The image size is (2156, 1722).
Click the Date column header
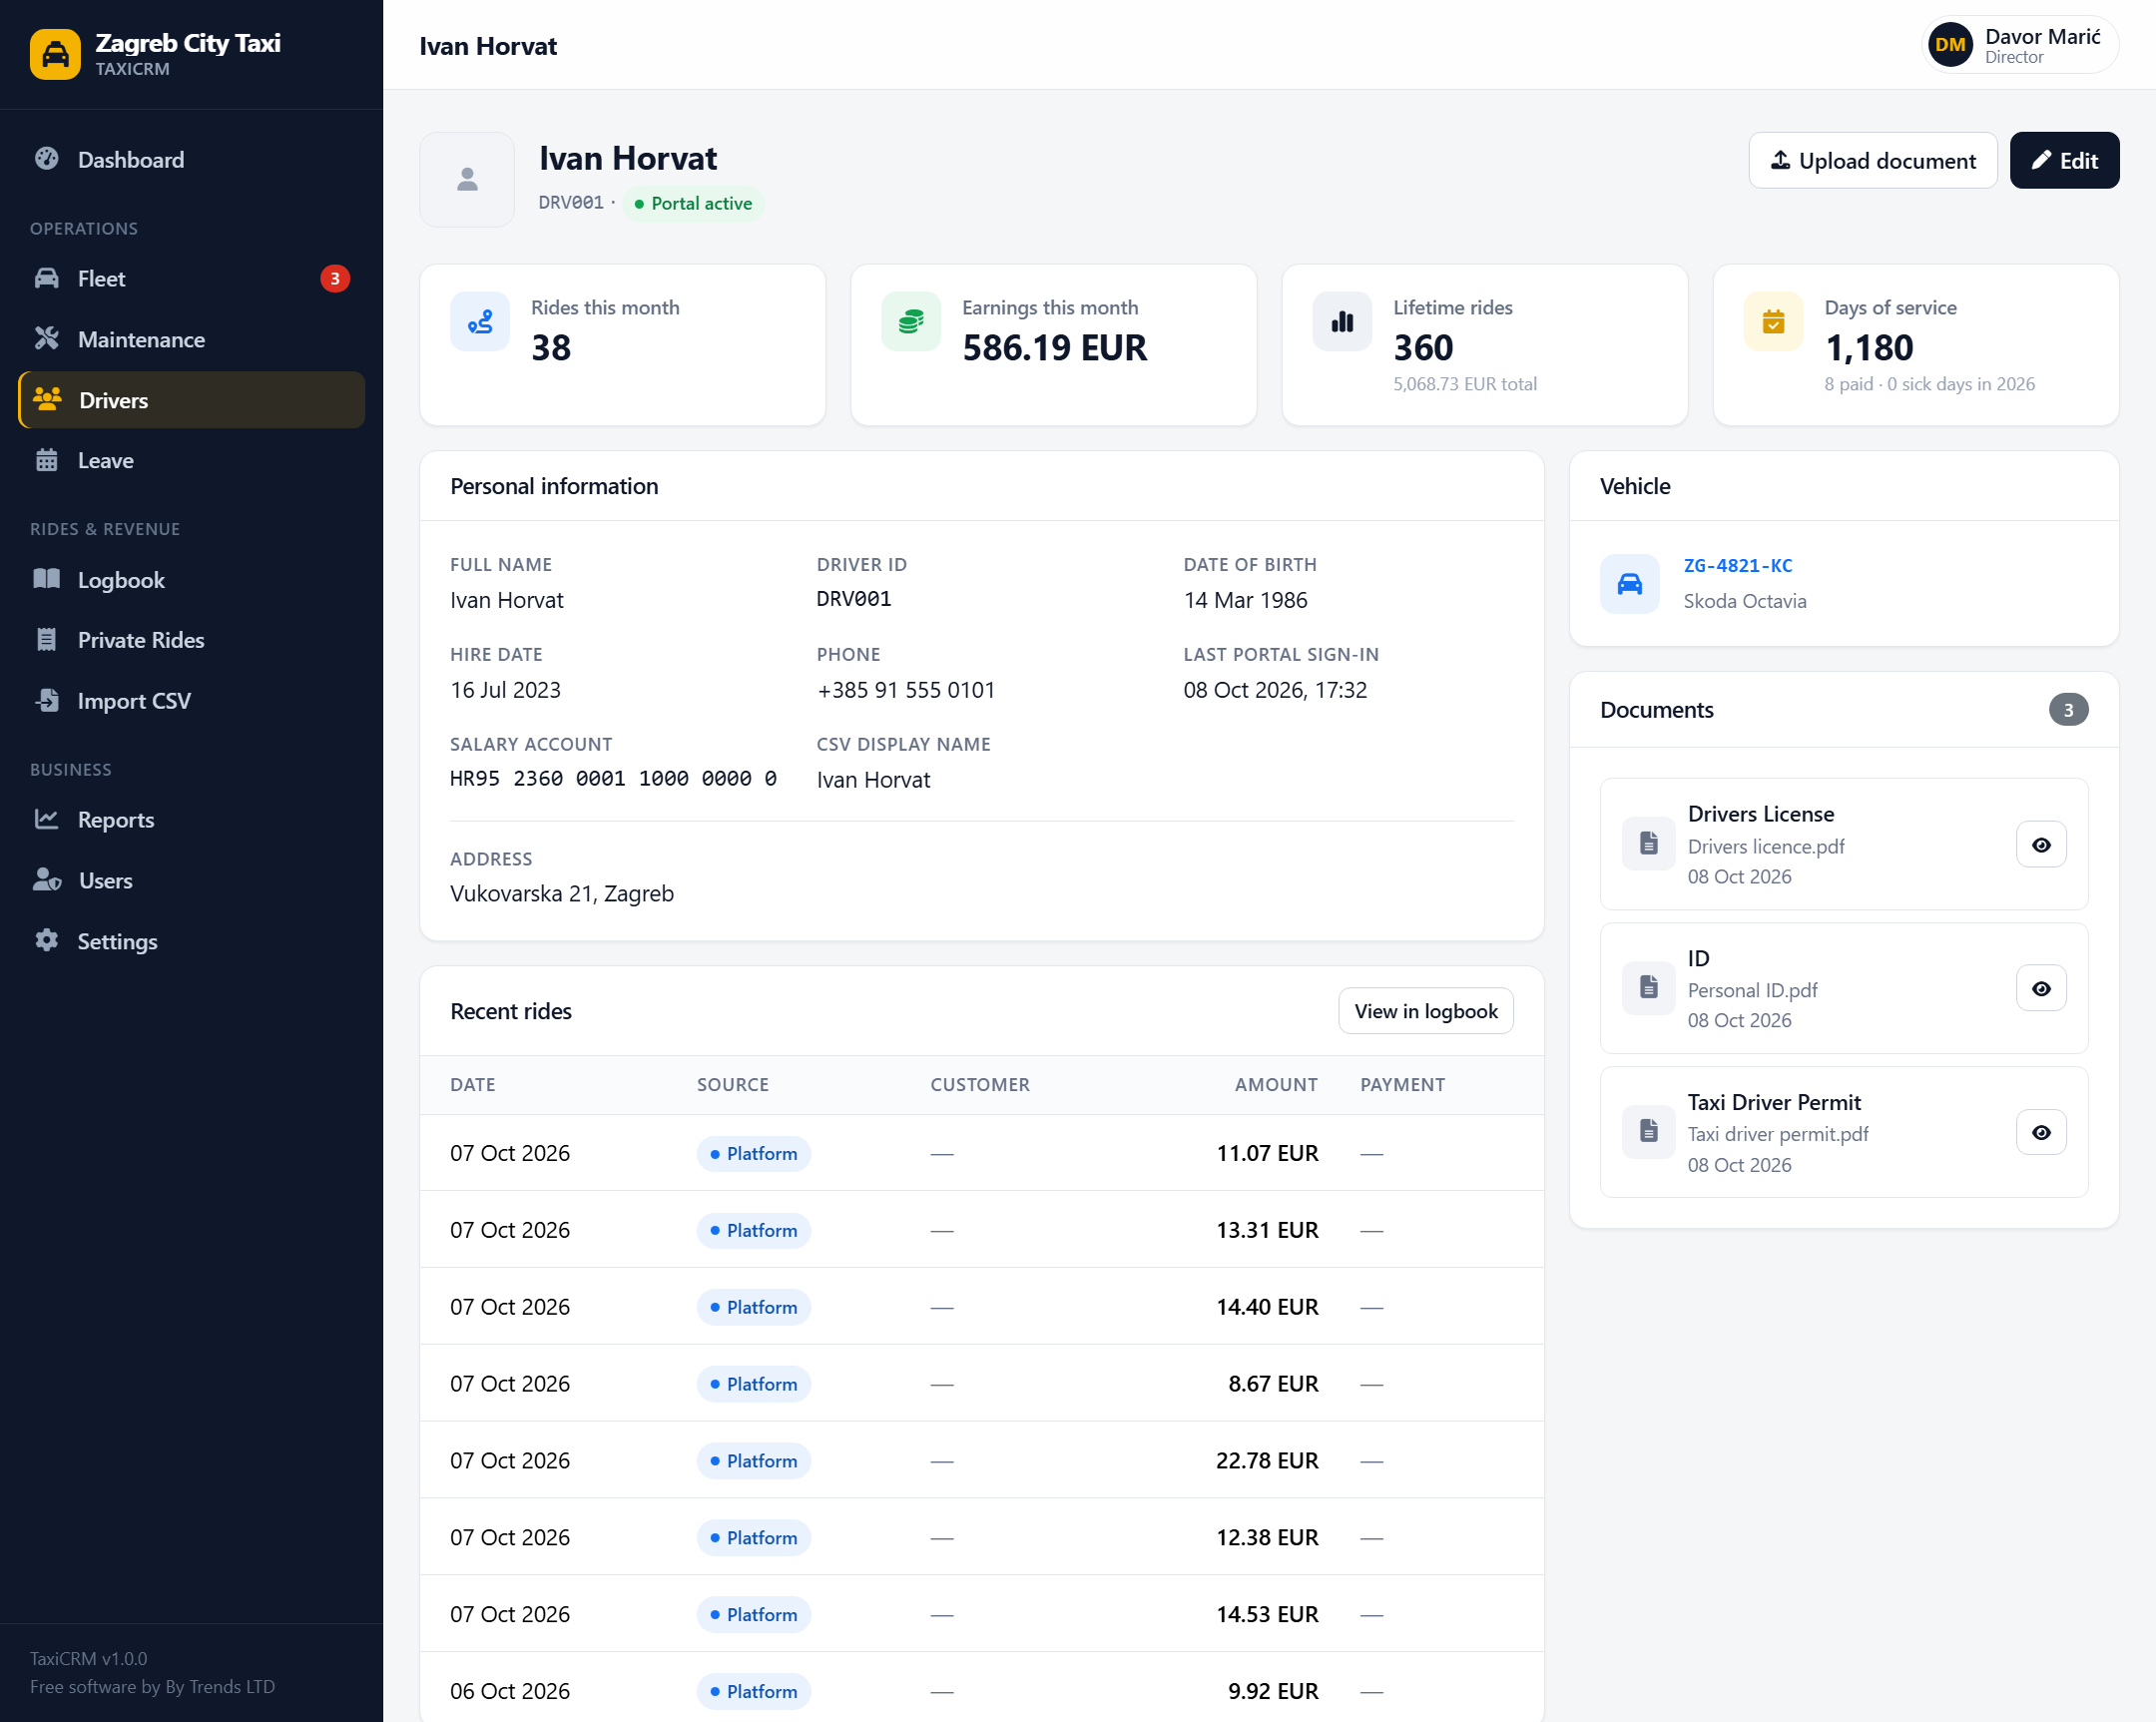point(472,1084)
